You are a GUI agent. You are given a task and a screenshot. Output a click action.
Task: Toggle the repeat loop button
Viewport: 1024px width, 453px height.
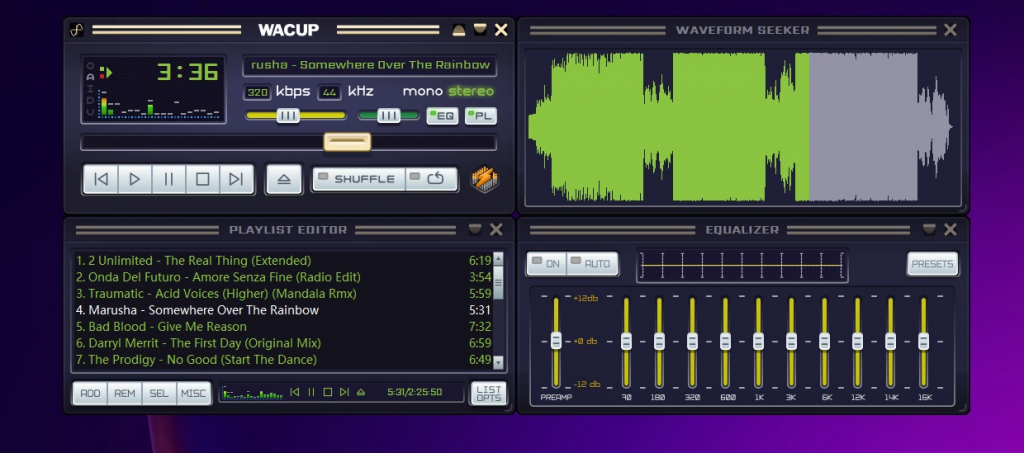click(x=434, y=179)
